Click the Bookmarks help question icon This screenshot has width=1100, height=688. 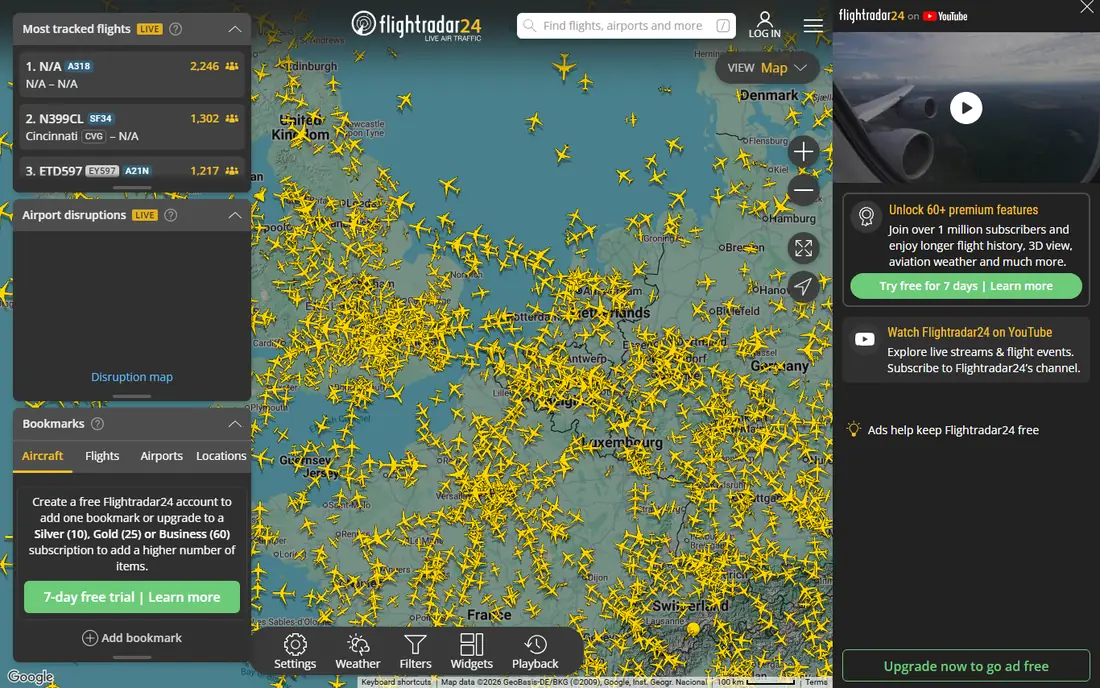pyautogui.click(x=98, y=424)
